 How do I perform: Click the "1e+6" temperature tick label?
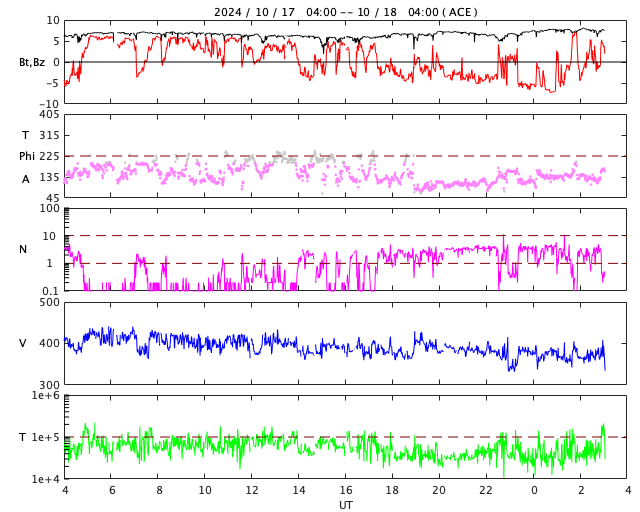tap(46, 395)
